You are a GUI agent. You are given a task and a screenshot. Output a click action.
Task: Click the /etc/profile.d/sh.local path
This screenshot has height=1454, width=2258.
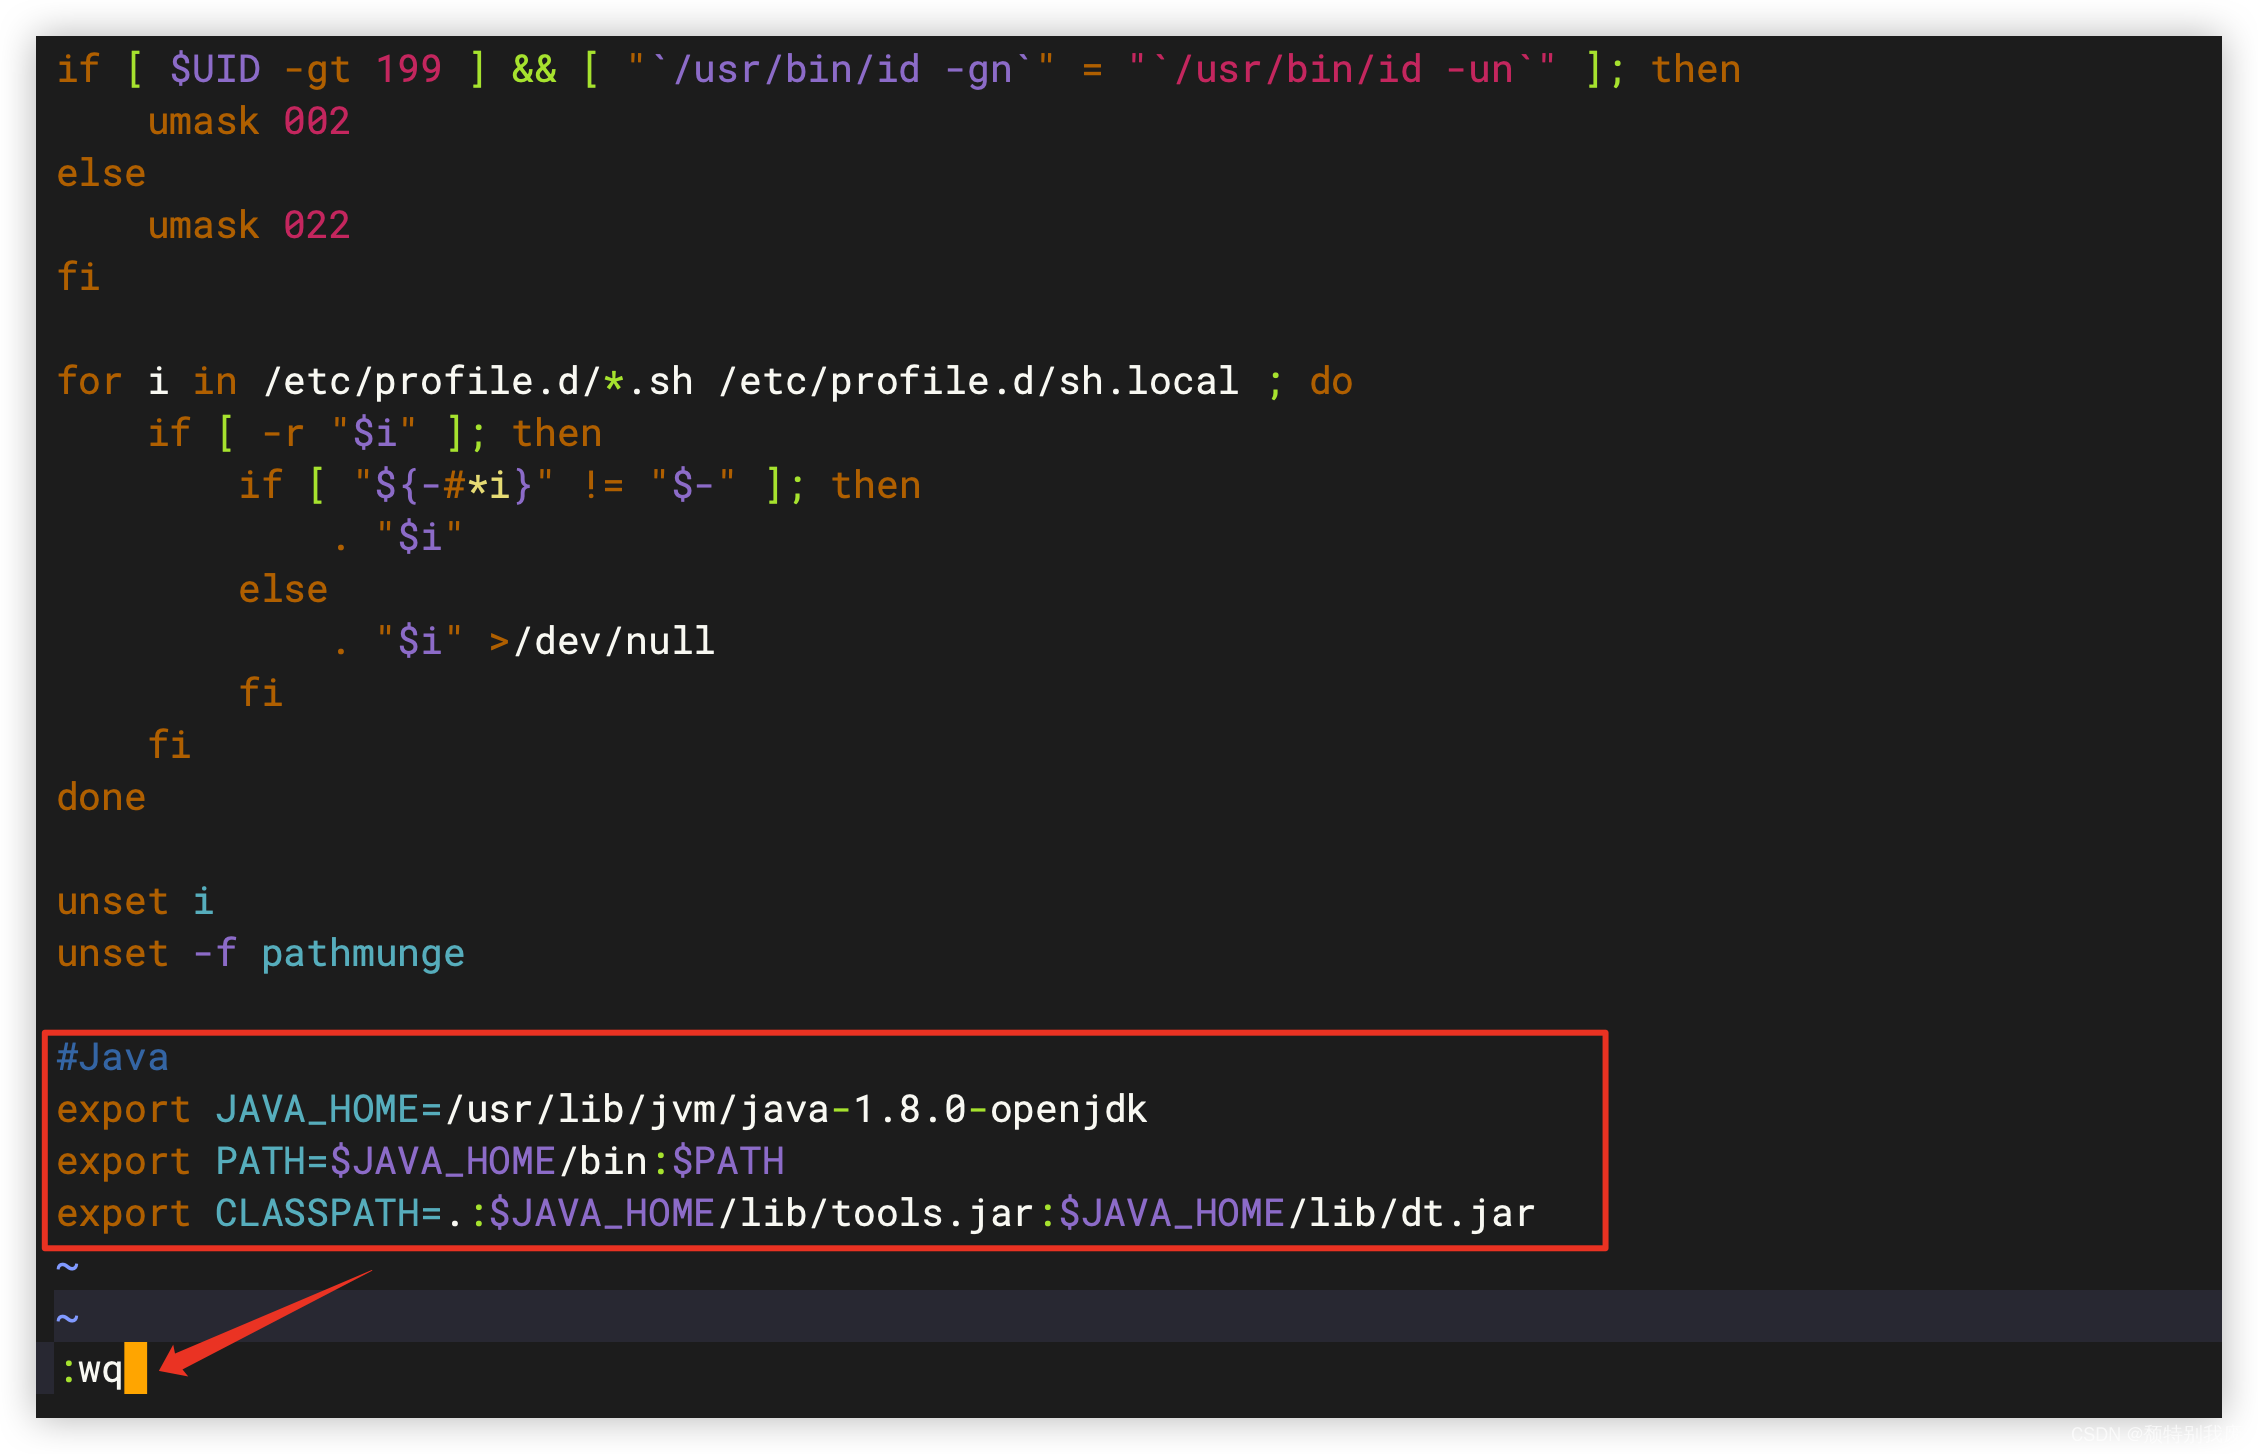(978, 382)
